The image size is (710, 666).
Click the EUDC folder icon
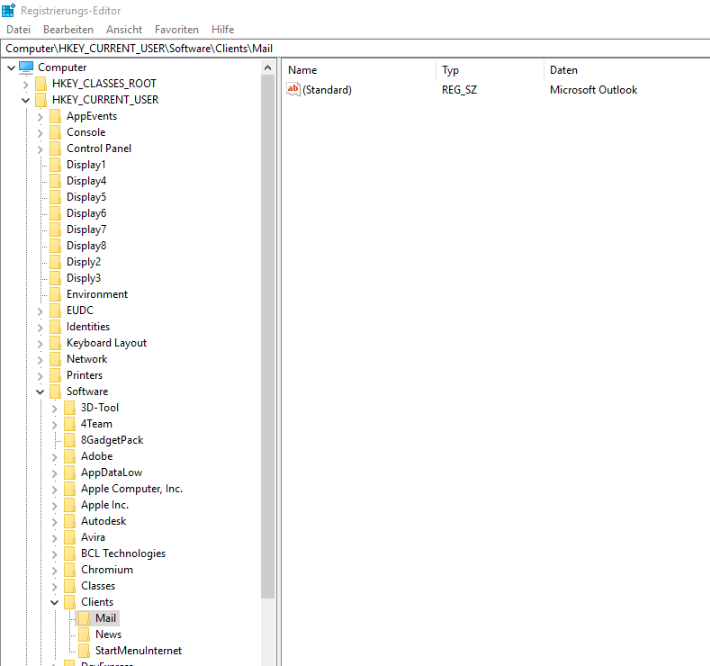coord(55,311)
